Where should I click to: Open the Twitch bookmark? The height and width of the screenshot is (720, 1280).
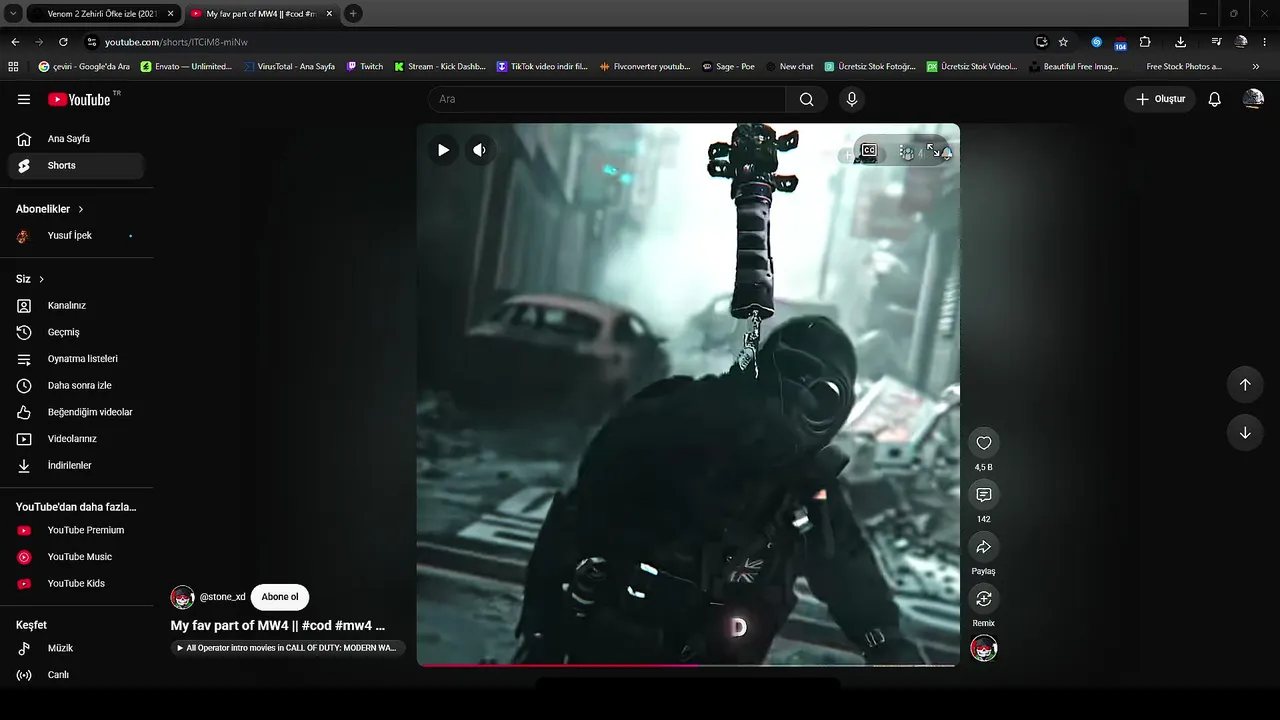(365, 66)
